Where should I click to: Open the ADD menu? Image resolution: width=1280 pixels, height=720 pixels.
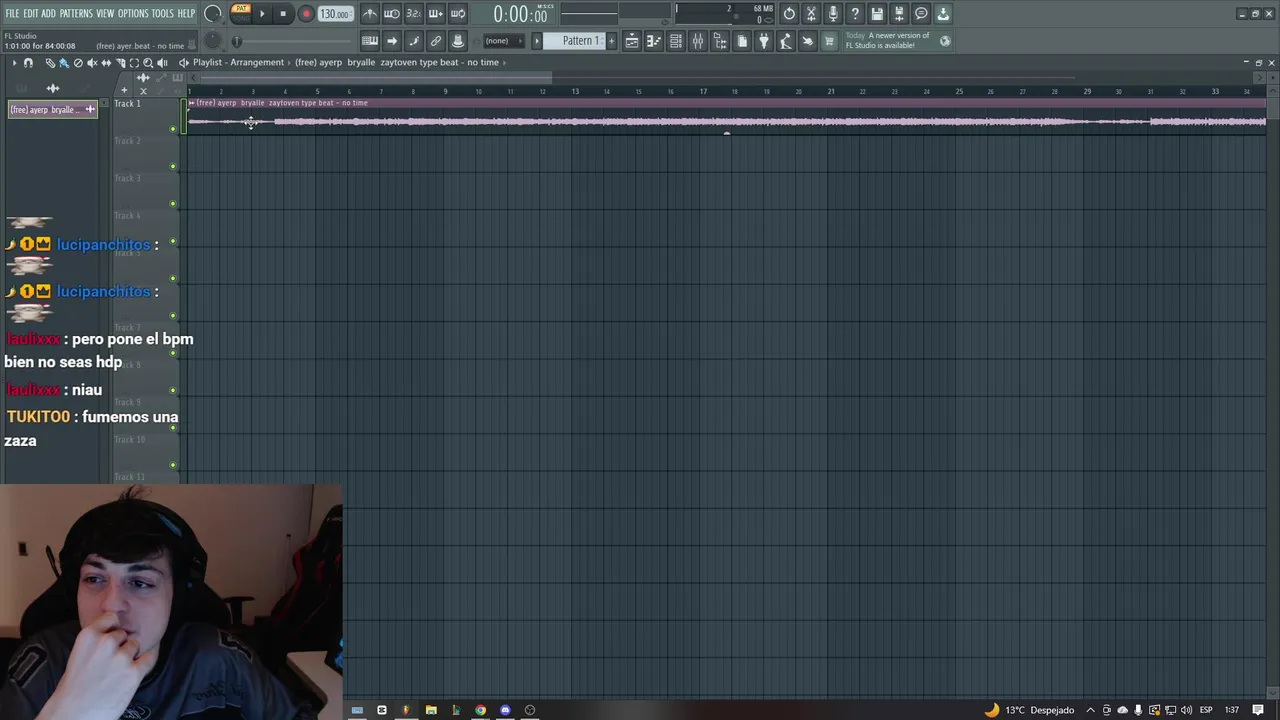pyautogui.click(x=48, y=13)
